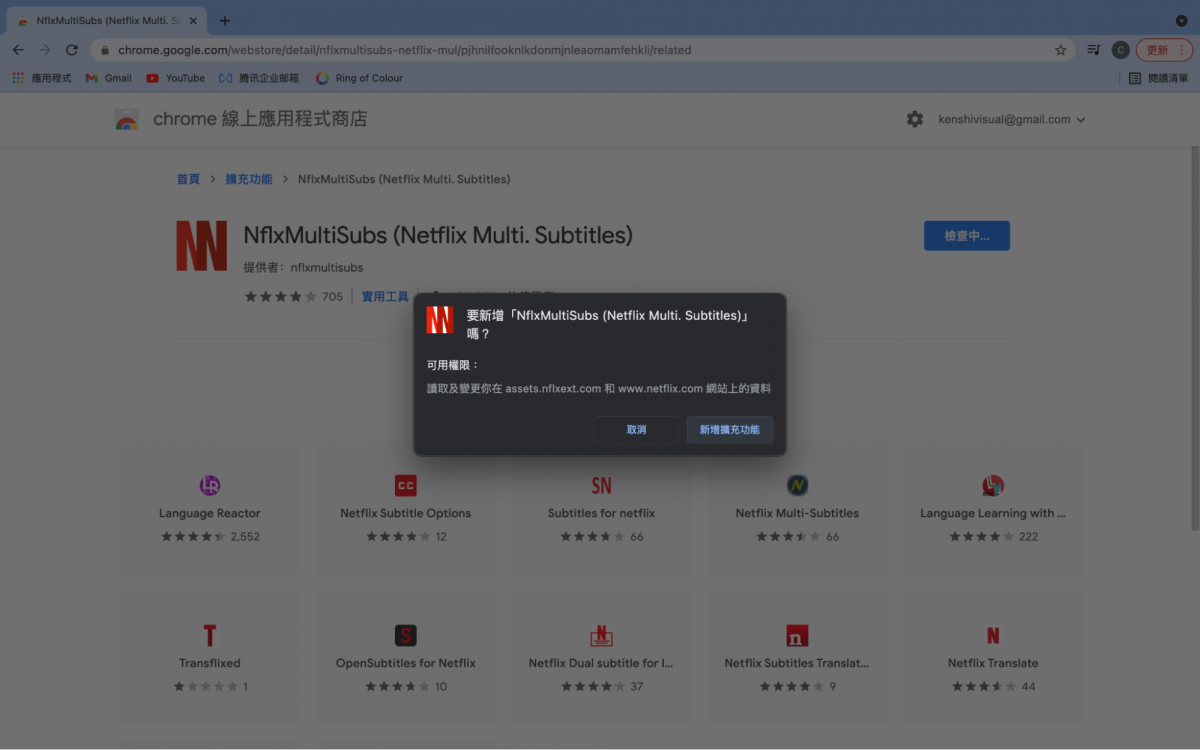
Task: Open the Ring of Colour bookmark
Action: pos(359,78)
